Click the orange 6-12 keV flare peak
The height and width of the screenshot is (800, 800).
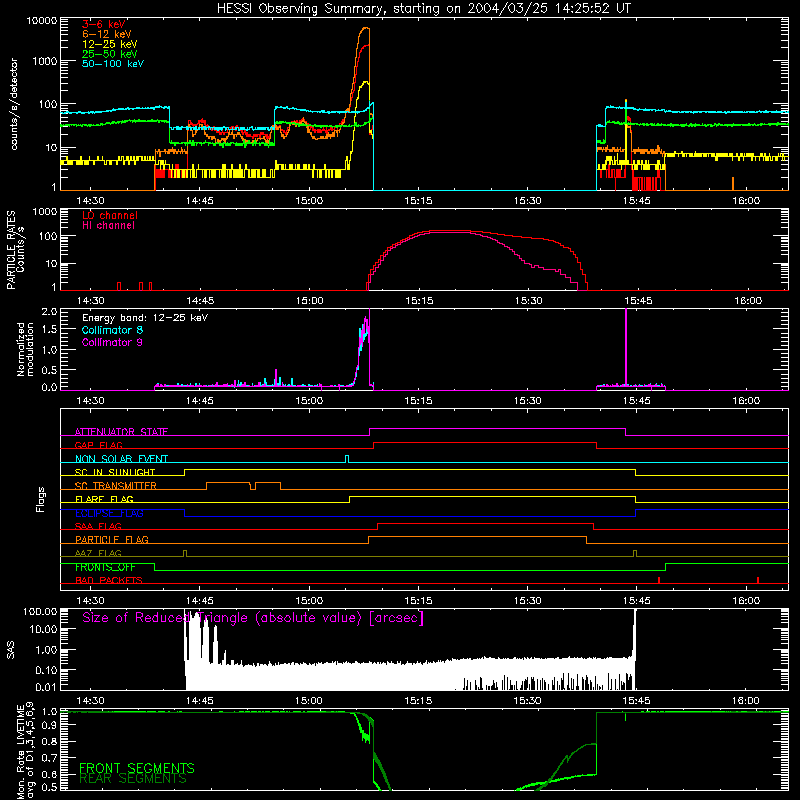(364, 29)
